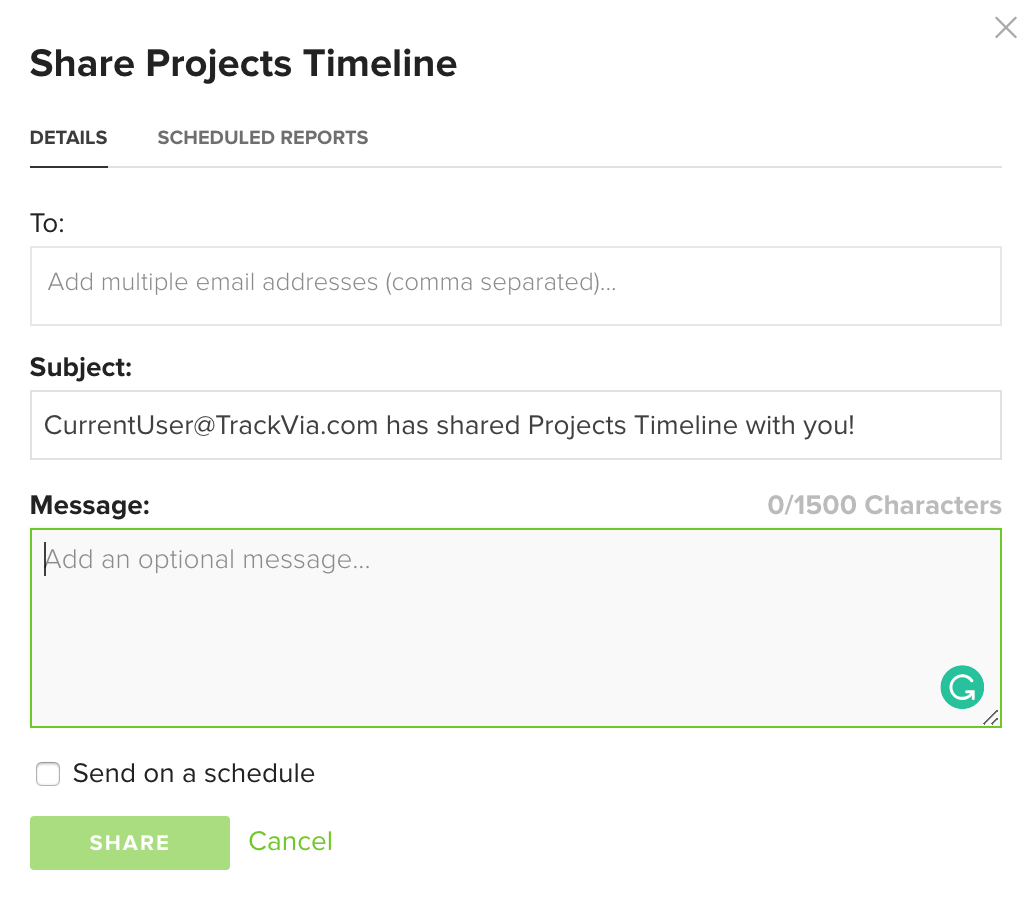This screenshot has width=1034, height=900.
Task: Switch to the Scheduled Reports tab
Action: coord(262,138)
